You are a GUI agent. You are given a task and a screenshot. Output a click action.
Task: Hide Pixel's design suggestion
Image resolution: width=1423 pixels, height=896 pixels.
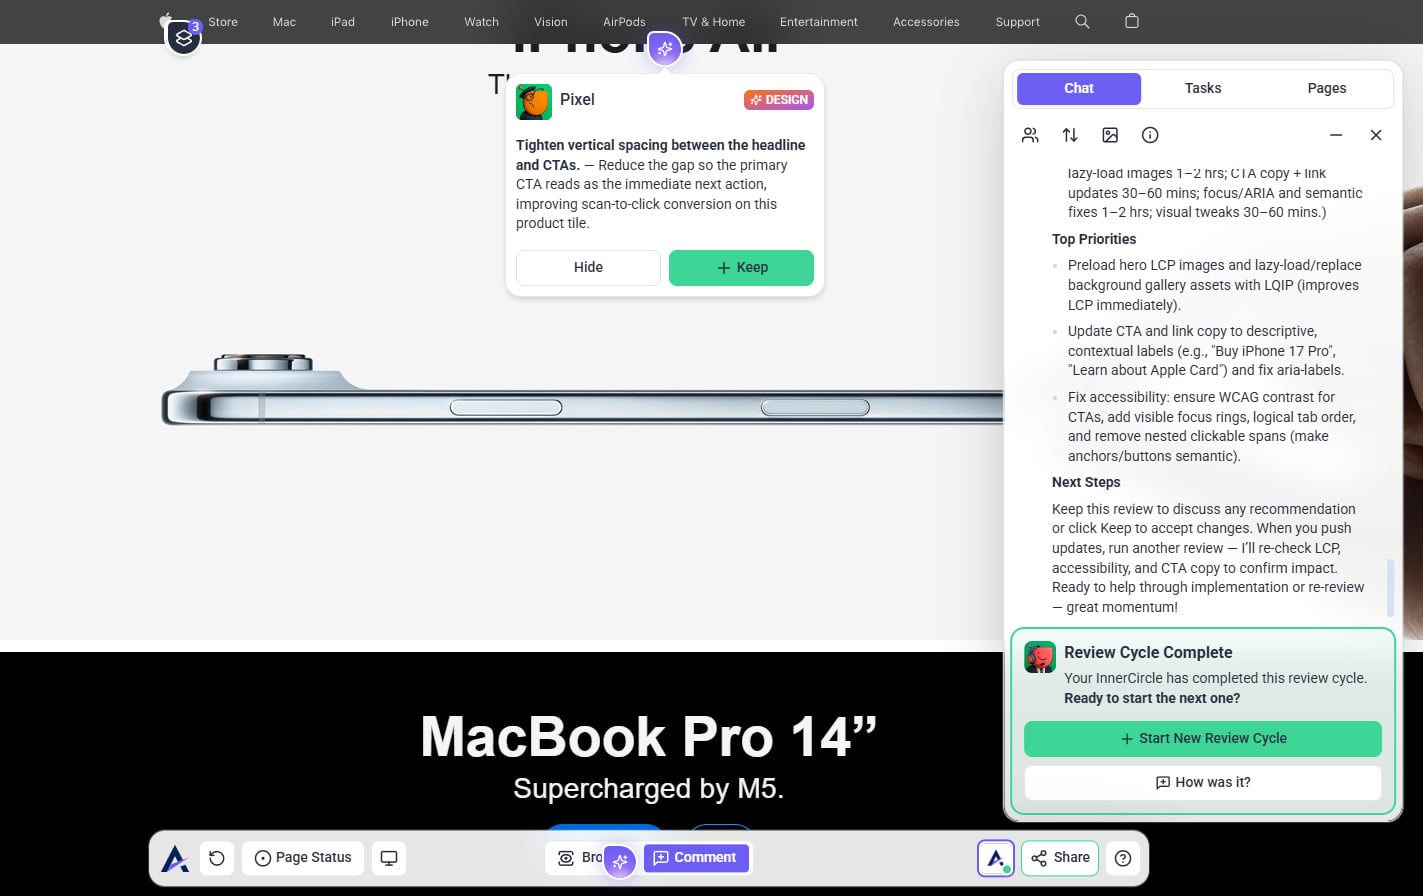tap(588, 267)
